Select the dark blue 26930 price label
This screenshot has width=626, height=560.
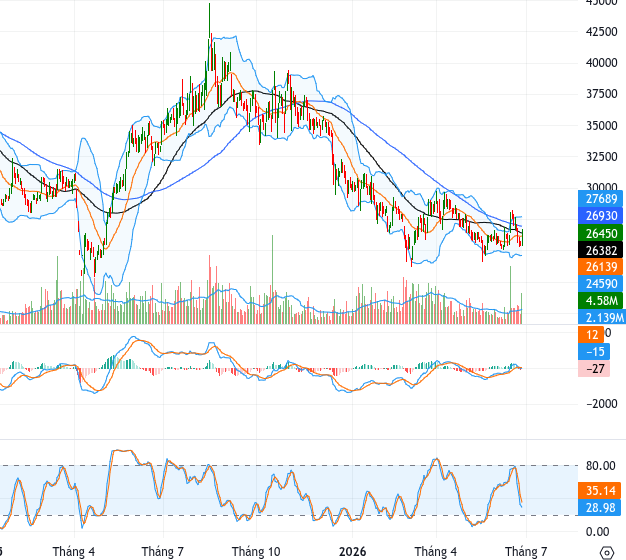(600, 216)
